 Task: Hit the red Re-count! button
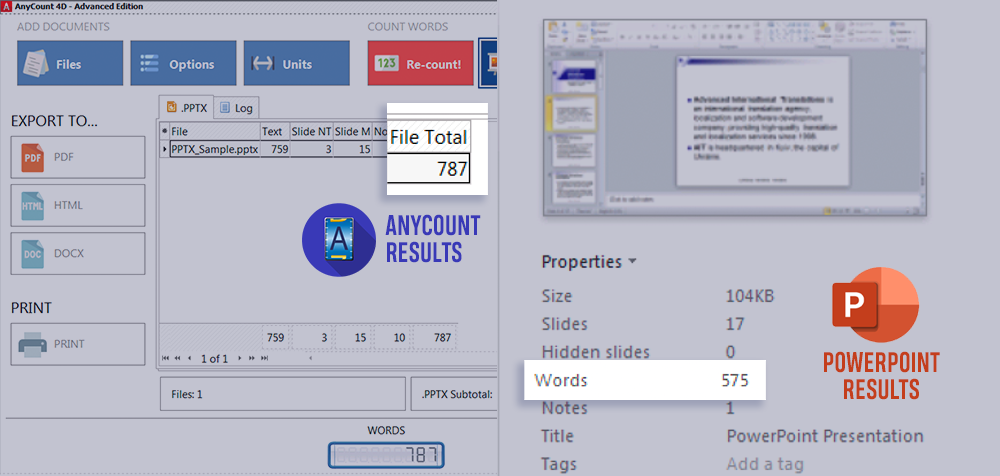[421, 63]
